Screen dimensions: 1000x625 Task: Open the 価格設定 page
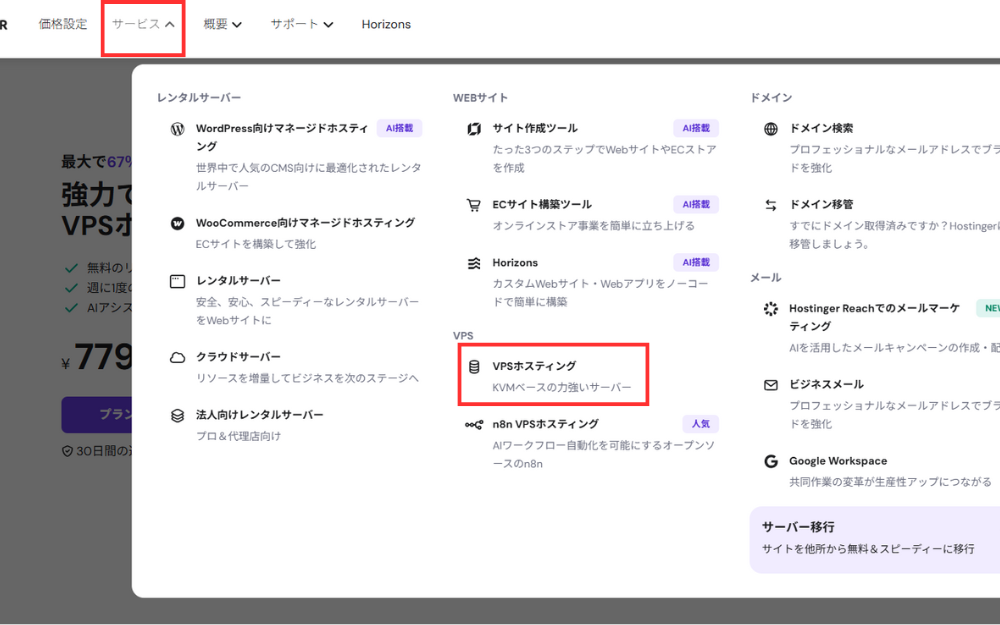coord(62,24)
